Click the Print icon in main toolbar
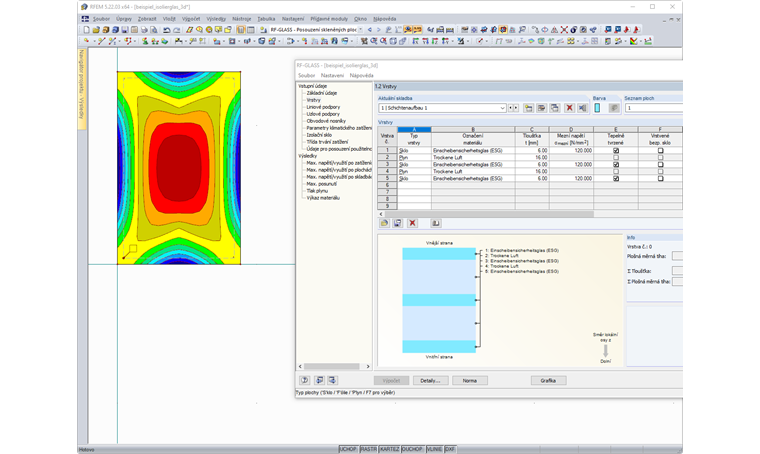The image size is (760, 454). pyautogui.click(x=144, y=30)
